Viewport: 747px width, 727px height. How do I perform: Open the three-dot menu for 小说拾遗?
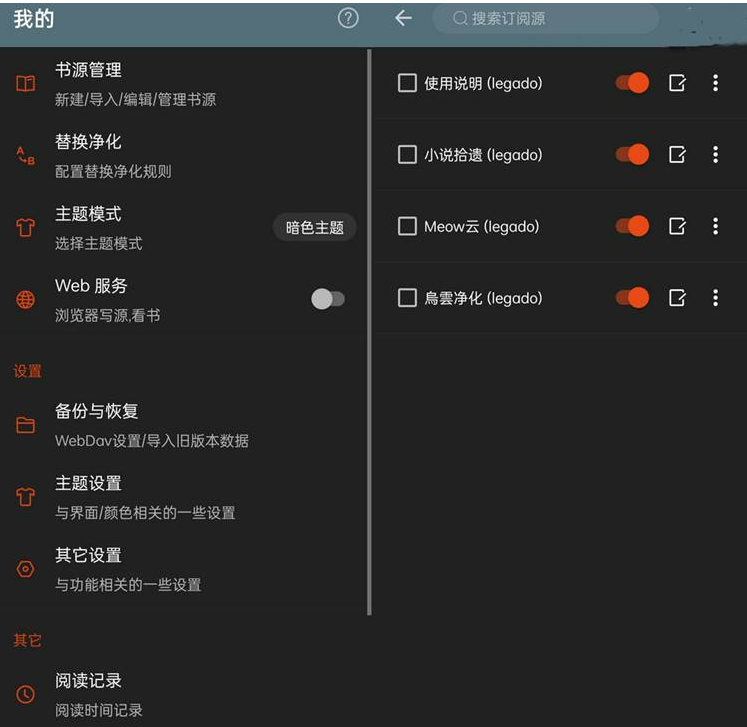point(715,154)
